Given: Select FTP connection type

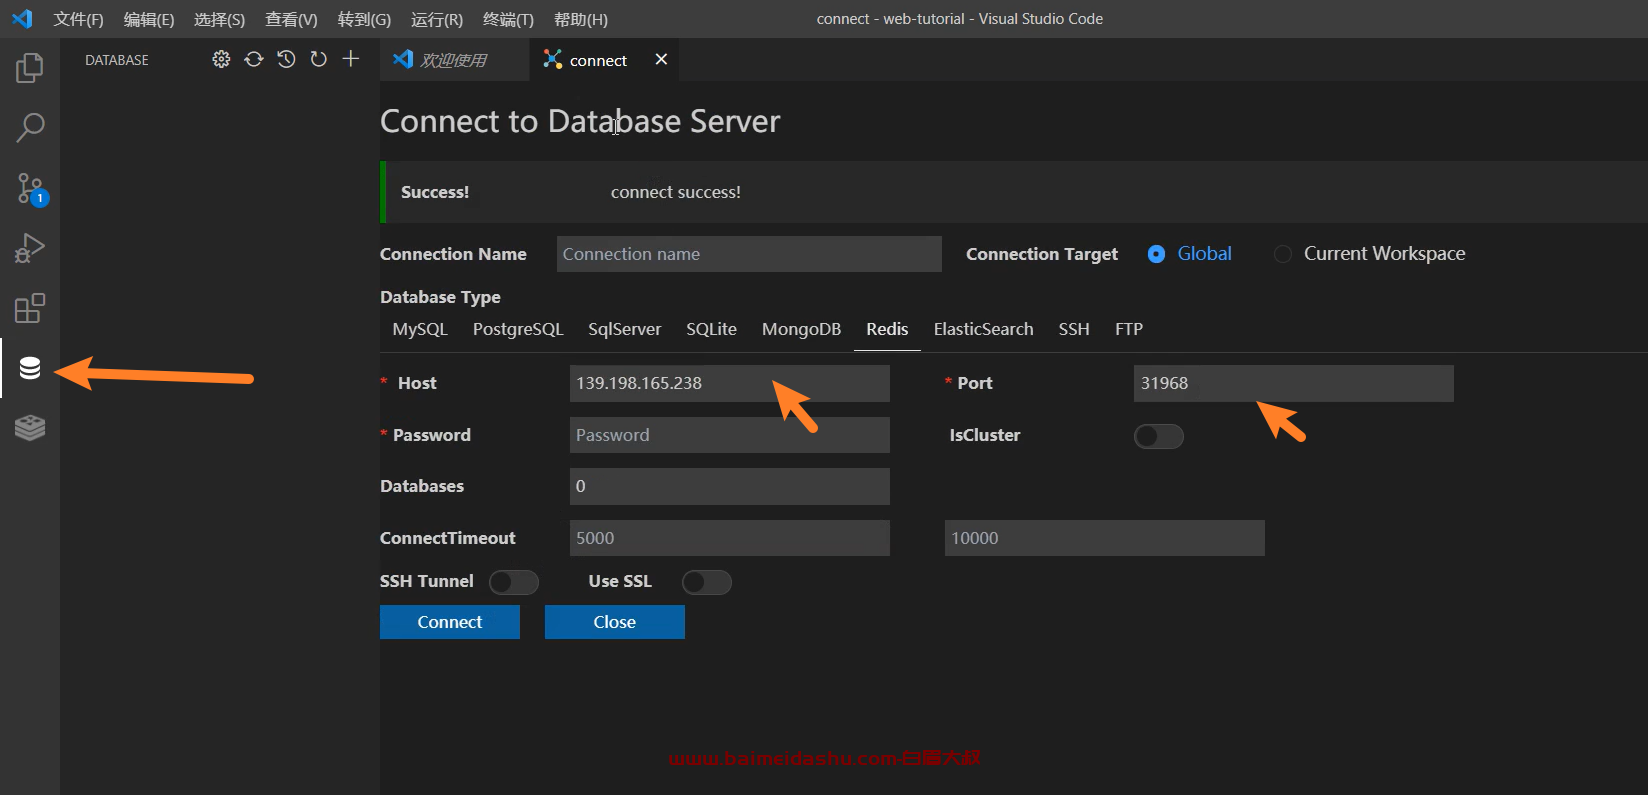Looking at the screenshot, I should (1129, 329).
